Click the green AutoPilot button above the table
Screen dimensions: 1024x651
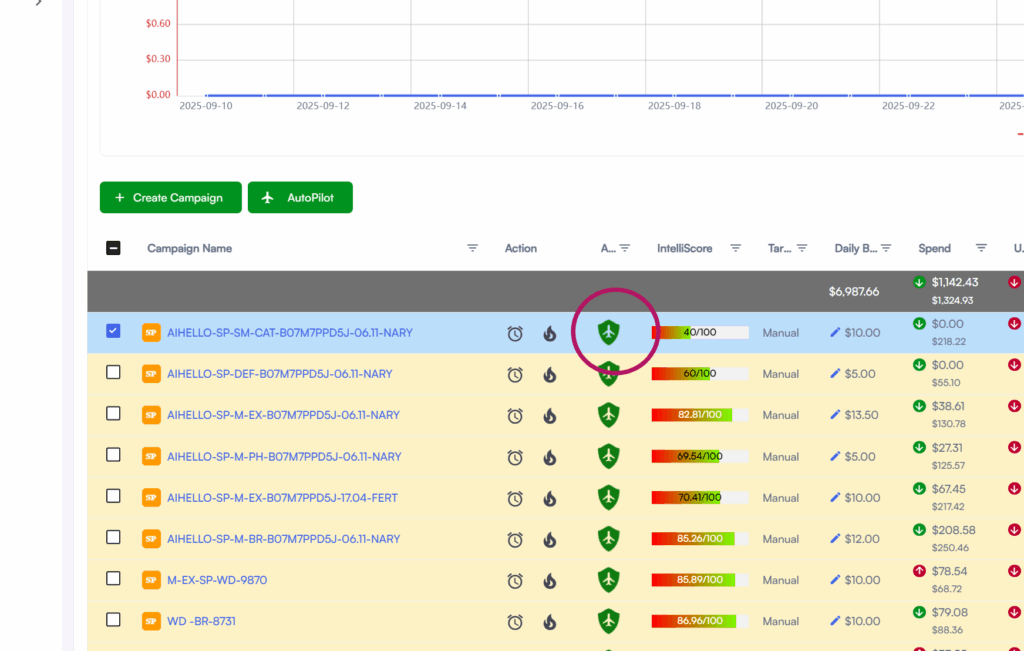click(300, 198)
